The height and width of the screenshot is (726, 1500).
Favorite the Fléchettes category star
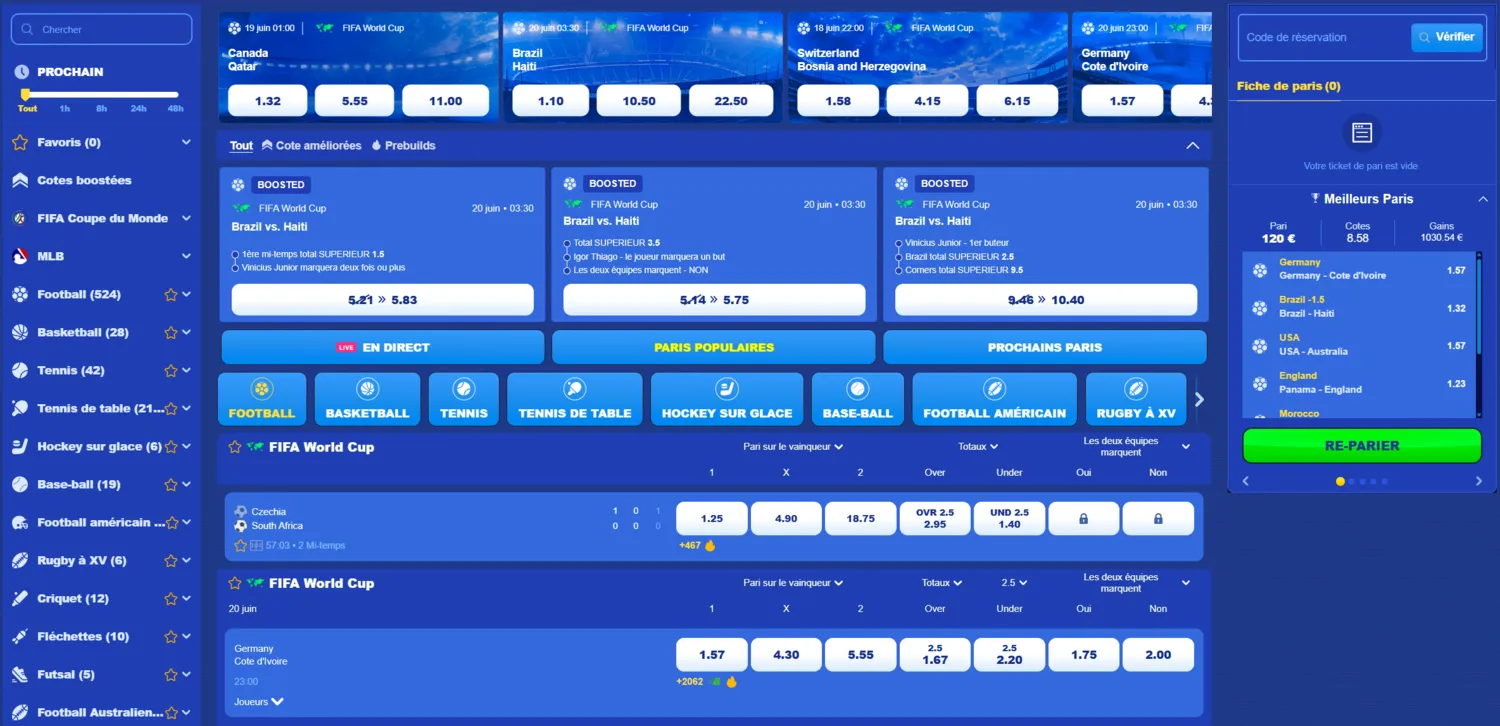tap(171, 637)
